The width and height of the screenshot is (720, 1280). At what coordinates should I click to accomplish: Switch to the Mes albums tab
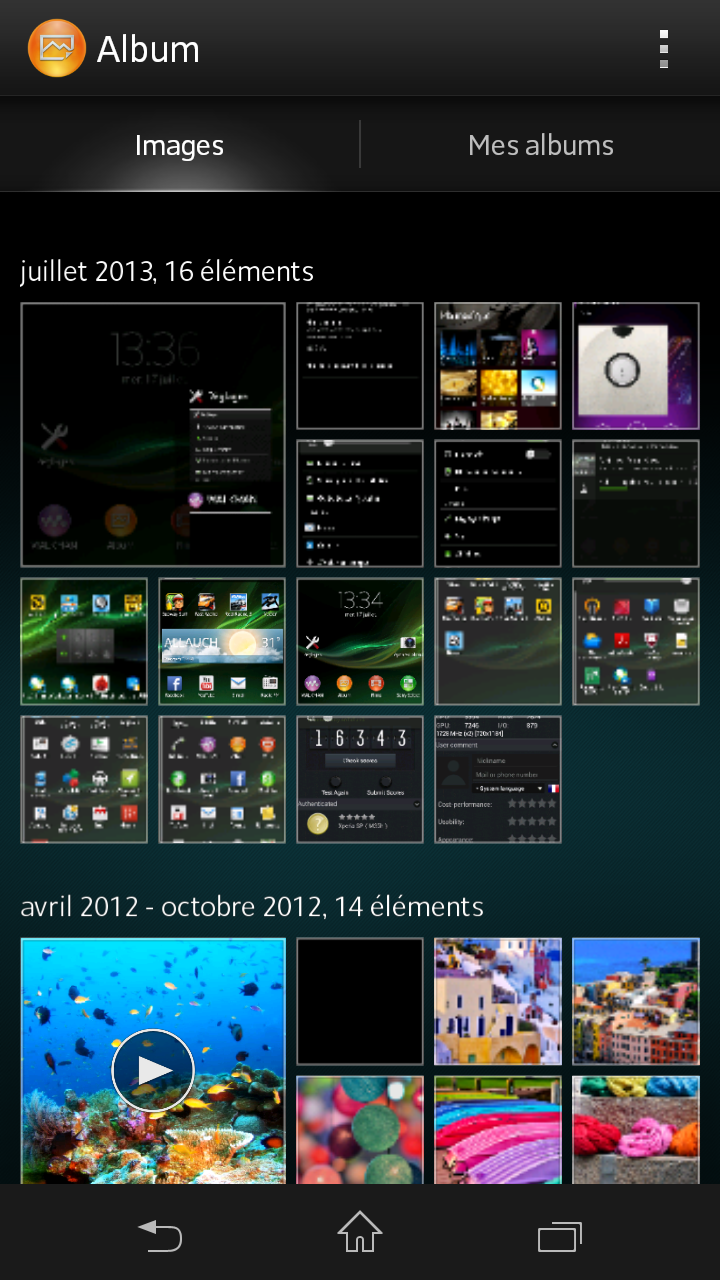(540, 145)
